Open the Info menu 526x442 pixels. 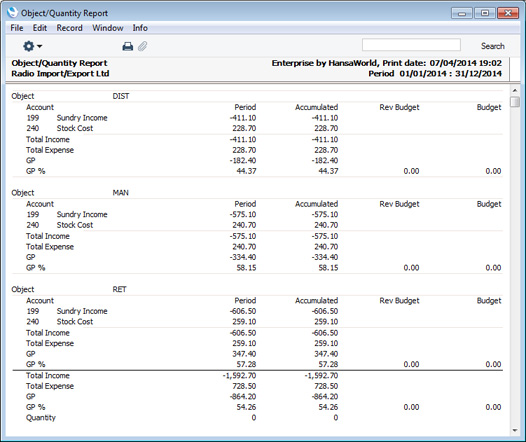140,28
